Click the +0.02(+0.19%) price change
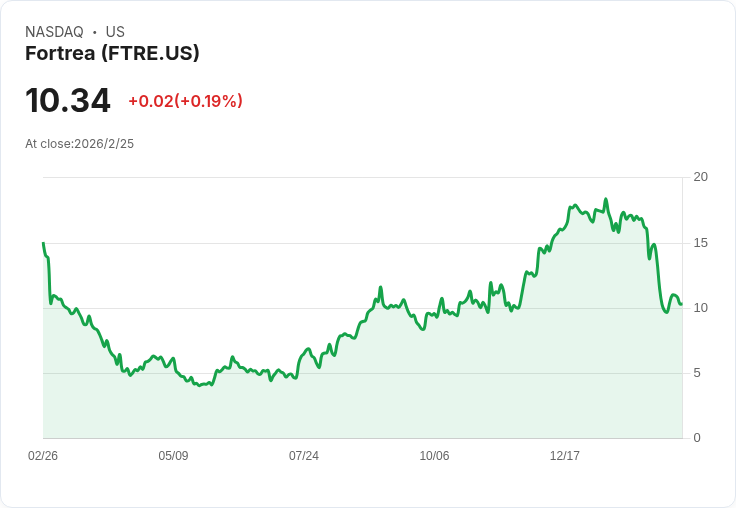 185,101
